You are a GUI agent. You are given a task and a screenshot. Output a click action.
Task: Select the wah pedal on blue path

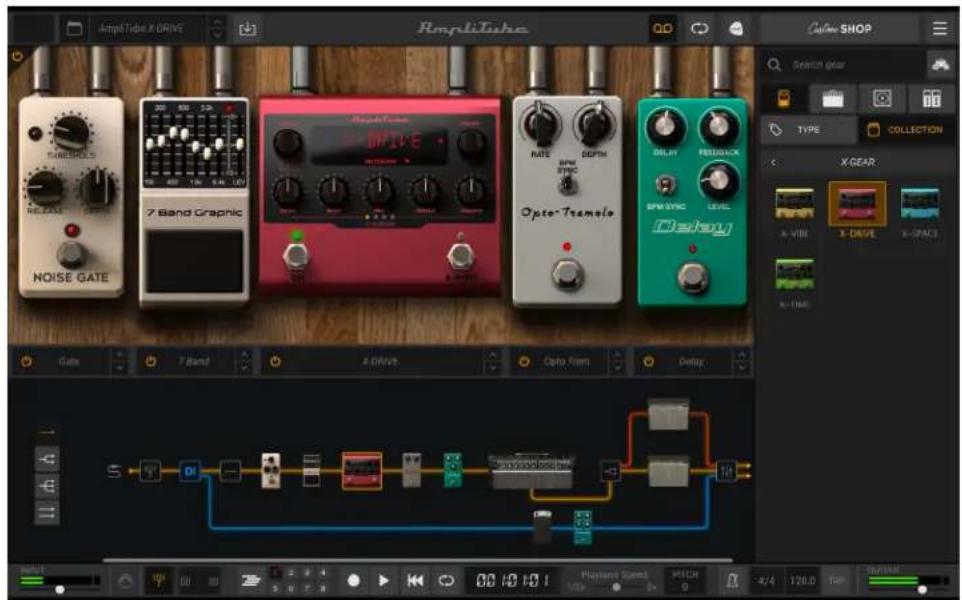coord(542,527)
